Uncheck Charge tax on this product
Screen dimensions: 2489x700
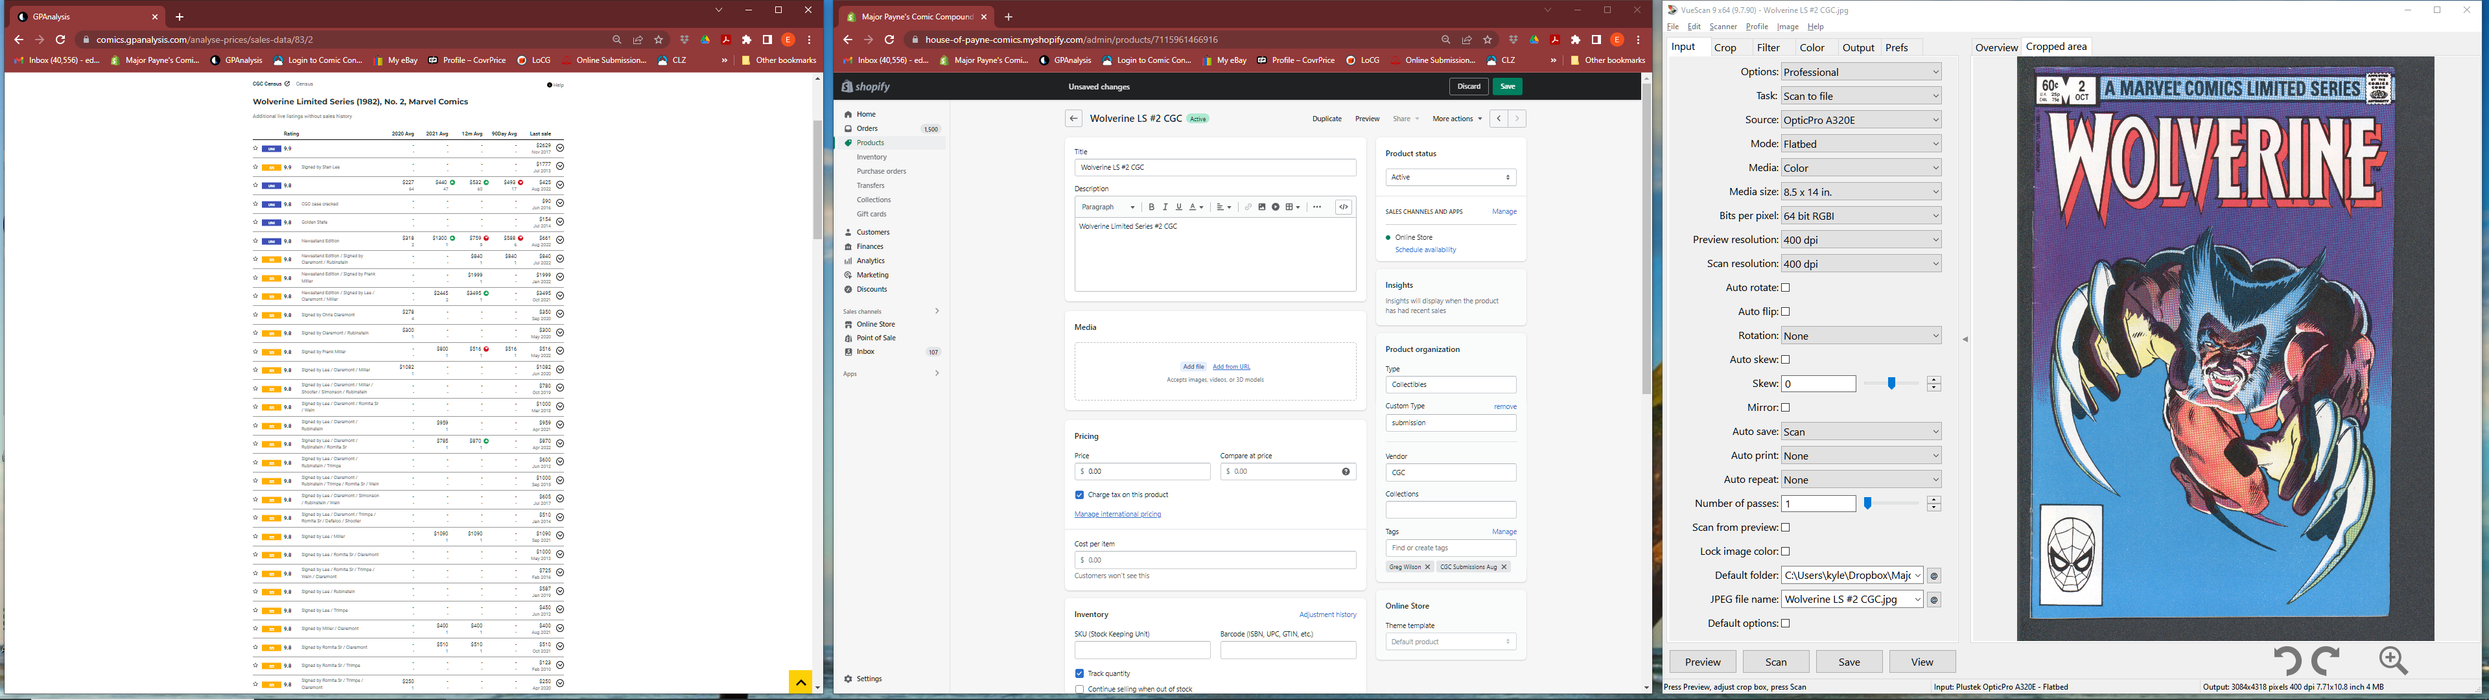click(x=1079, y=495)
